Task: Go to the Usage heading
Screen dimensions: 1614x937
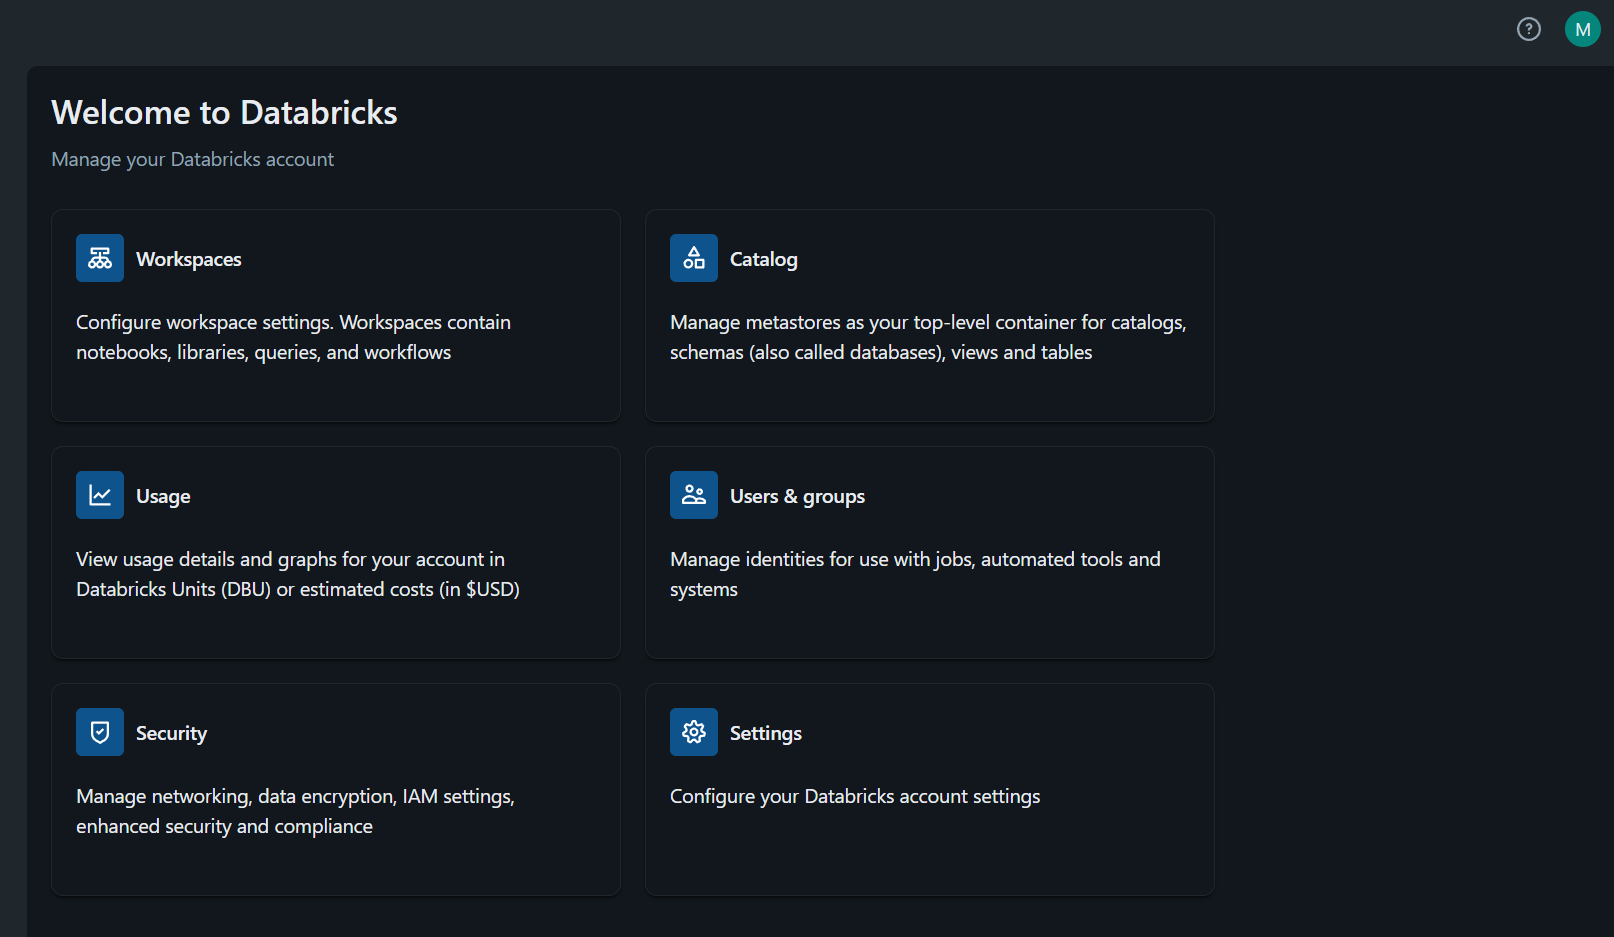Action: [163, 496]
